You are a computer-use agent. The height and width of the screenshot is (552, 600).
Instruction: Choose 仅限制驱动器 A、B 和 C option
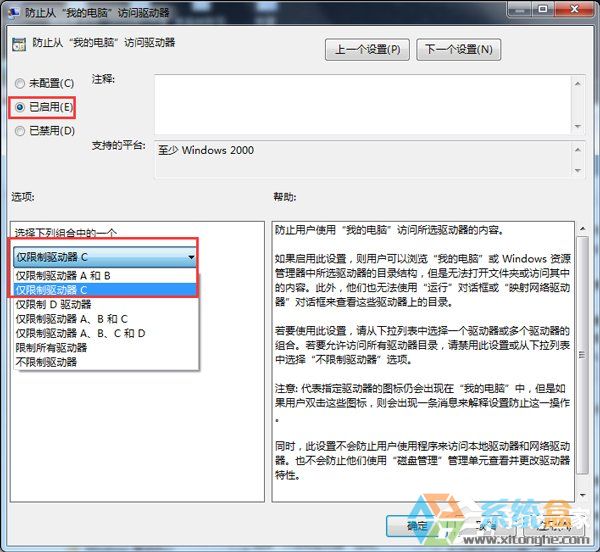(x=106, y=319)
